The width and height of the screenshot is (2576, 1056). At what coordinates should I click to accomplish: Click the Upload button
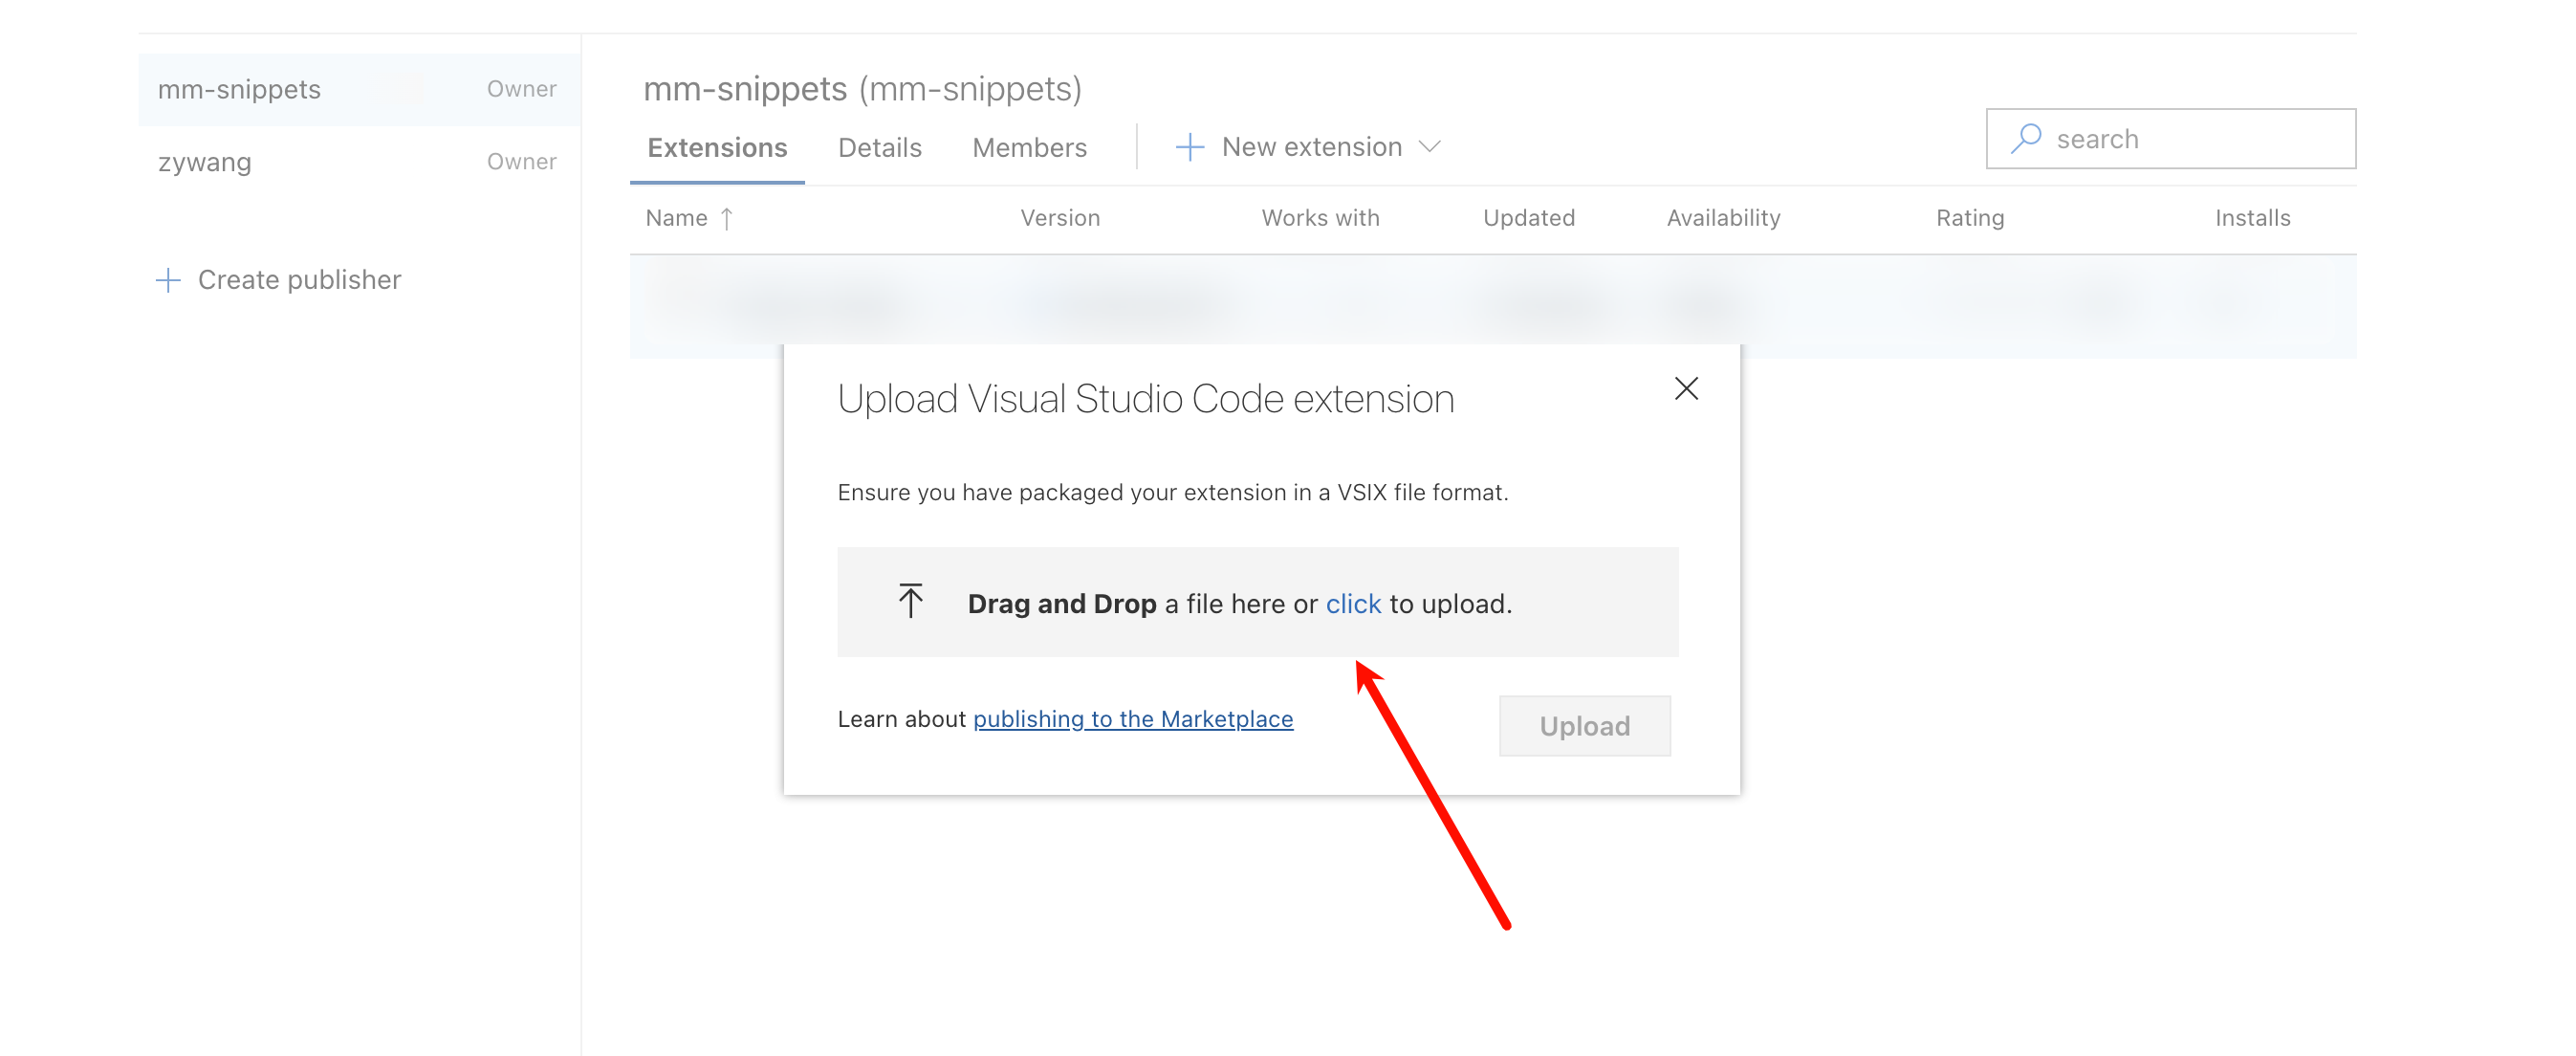click(x=1584, y=726)
